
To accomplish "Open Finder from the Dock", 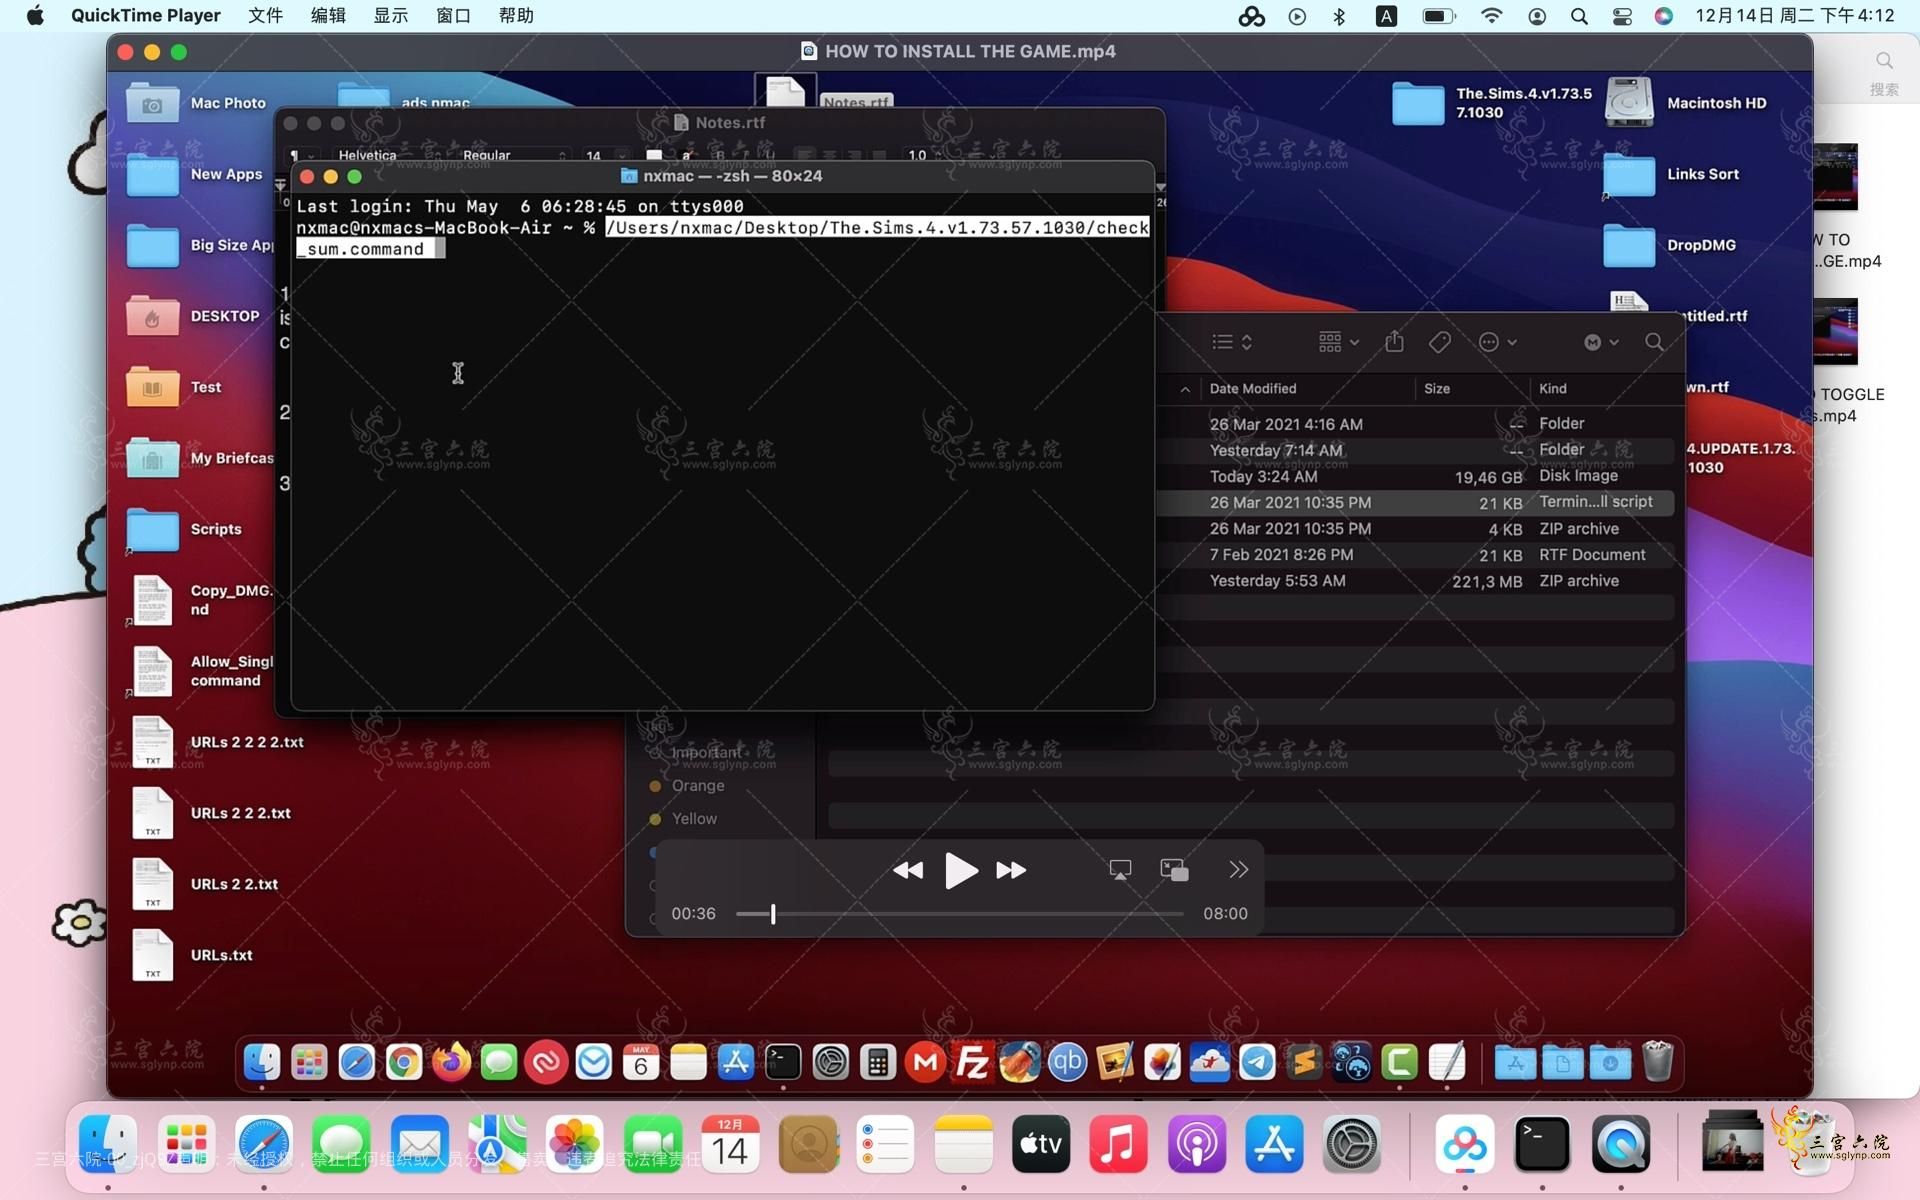I will (x=108, y=1143).
